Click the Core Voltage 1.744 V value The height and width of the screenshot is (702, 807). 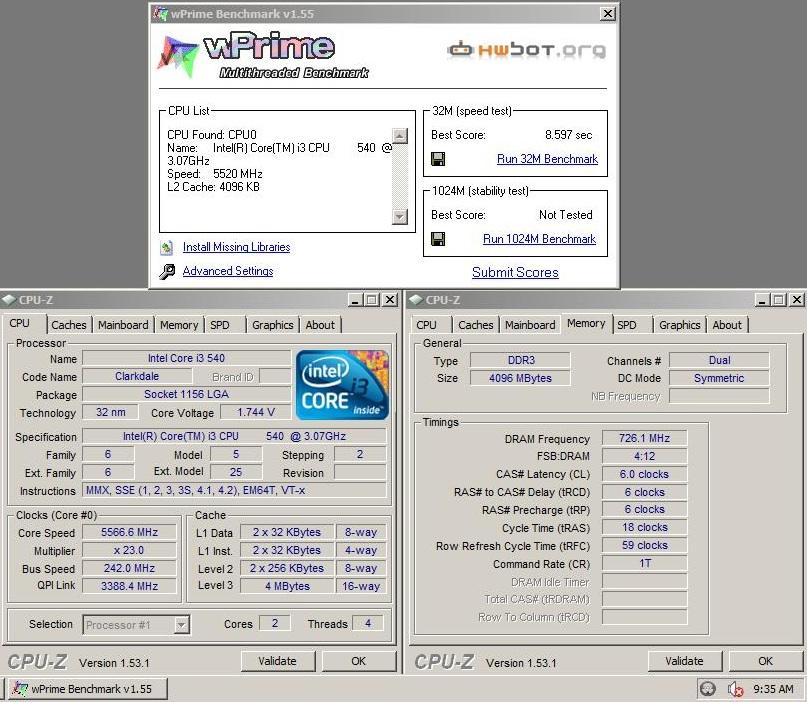pos(256,412)
